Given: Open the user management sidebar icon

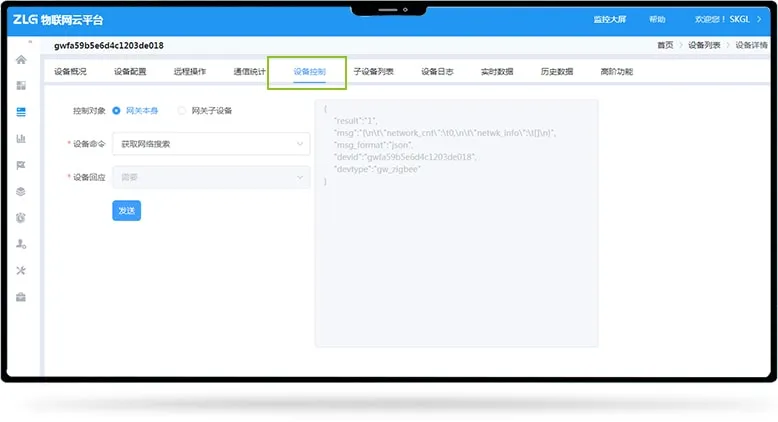Looking at the screenshot, I should point(21,243).
